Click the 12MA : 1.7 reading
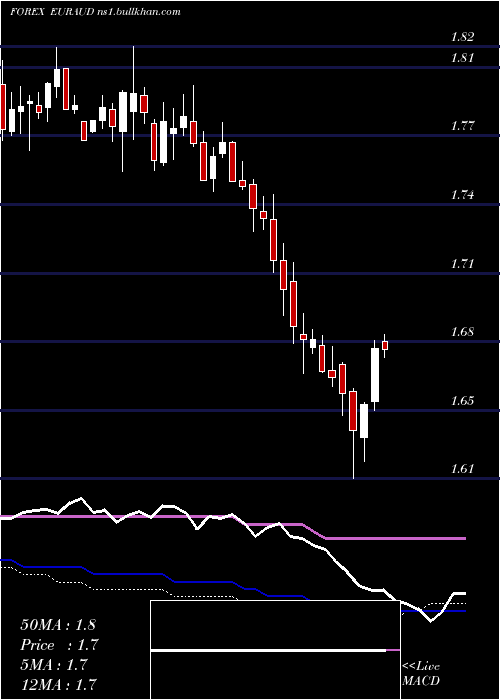 point(58,684)
